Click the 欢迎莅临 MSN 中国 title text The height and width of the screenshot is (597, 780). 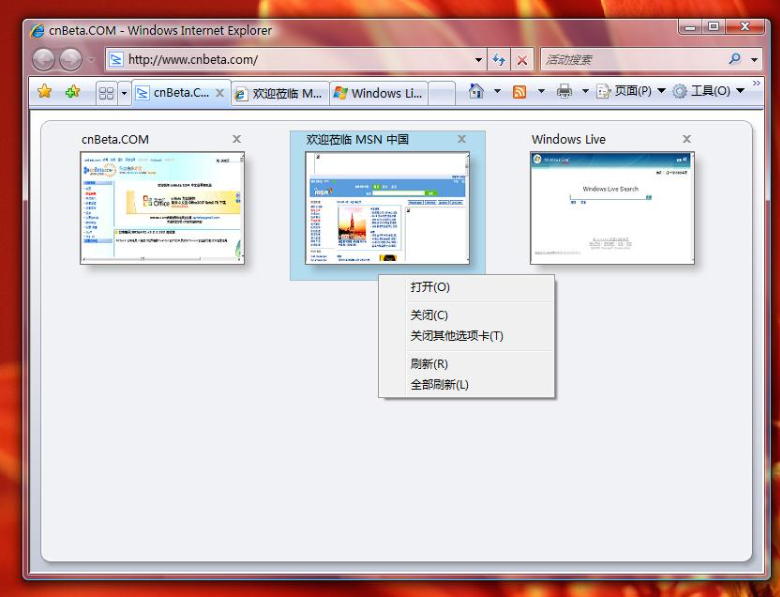point(357,139)
